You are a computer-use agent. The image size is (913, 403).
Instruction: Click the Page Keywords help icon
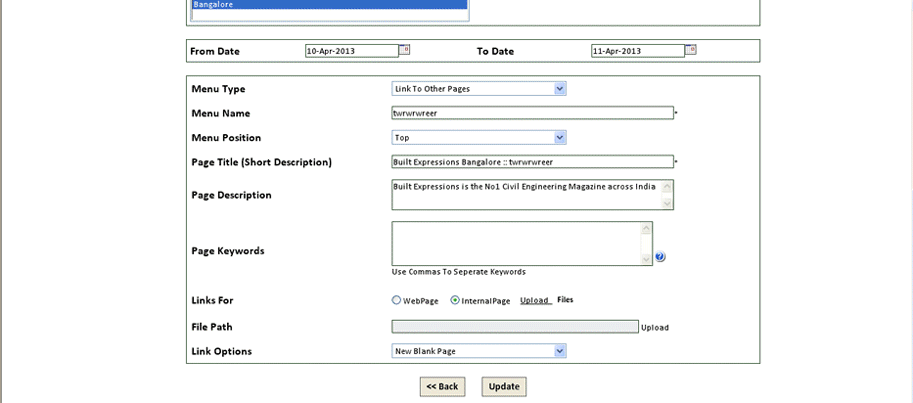click(x=660, y=257)
